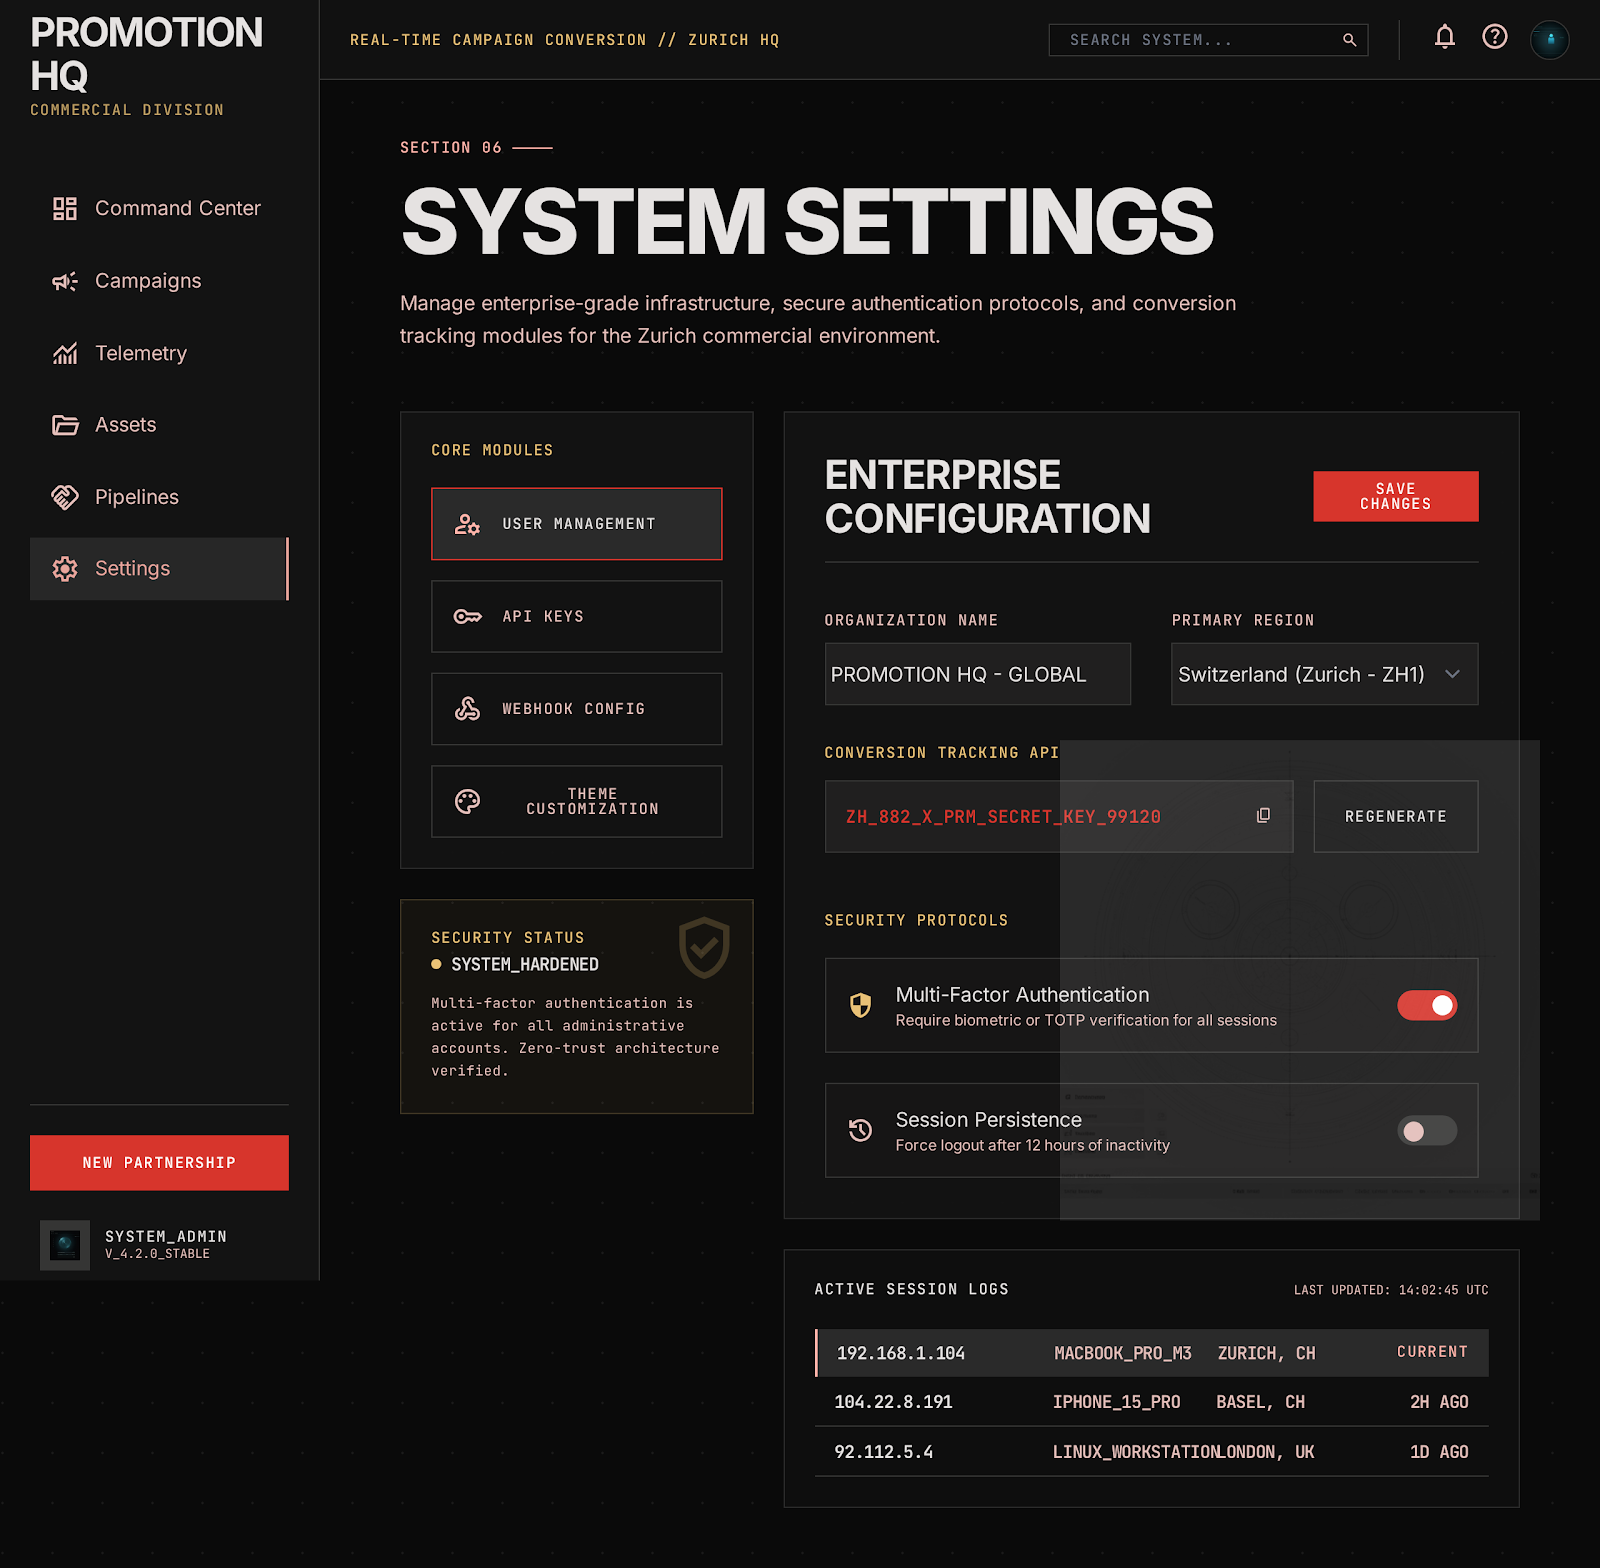The width and height of the screenshot is (1600, 1568).
Task: Select session row 92.112.5.4
Action: pos(1152,1452)
